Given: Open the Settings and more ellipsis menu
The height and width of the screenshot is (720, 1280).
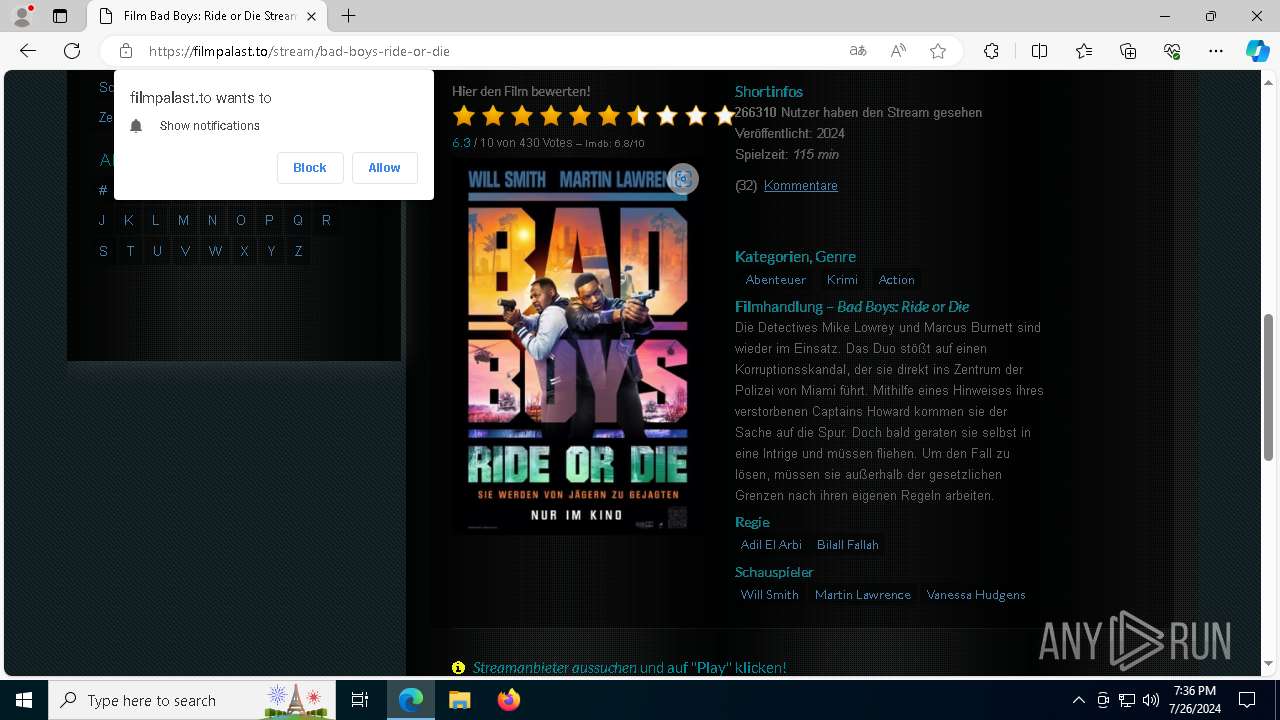Looking at the screenshot, I should point(1216,51).
